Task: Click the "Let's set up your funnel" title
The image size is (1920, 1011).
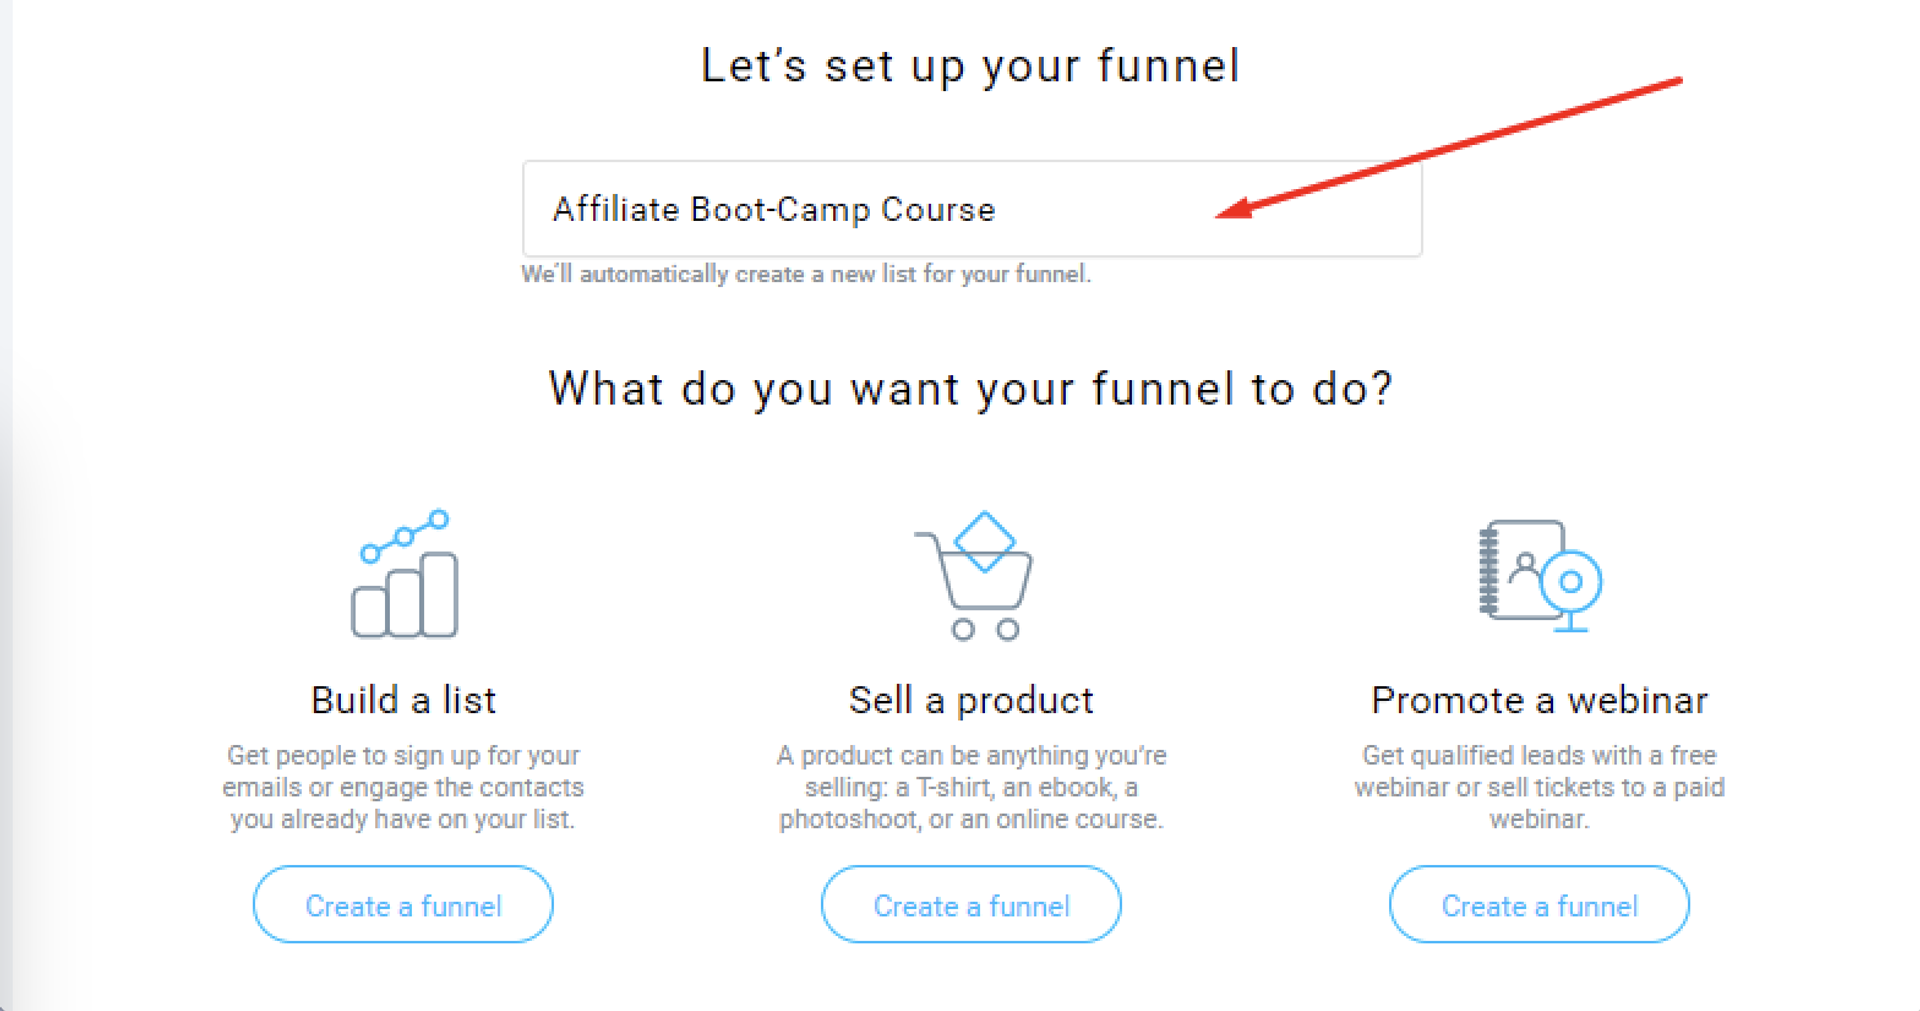Action: (970, 66)
